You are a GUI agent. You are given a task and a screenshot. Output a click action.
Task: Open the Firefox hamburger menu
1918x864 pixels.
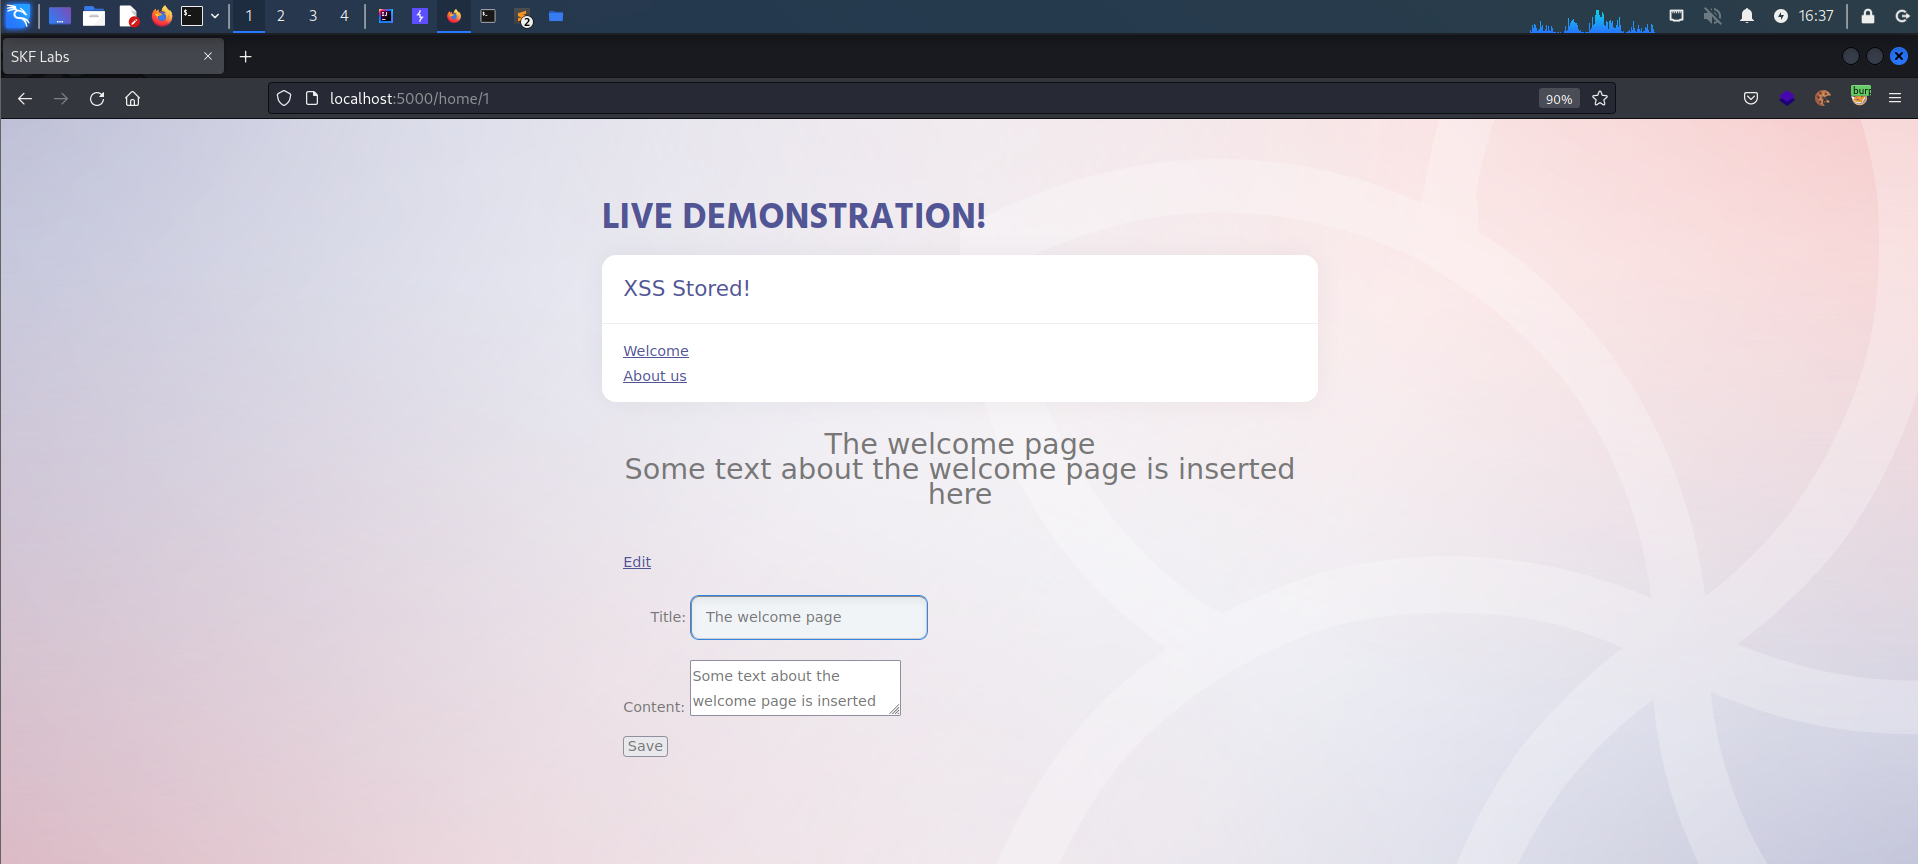1895,98
